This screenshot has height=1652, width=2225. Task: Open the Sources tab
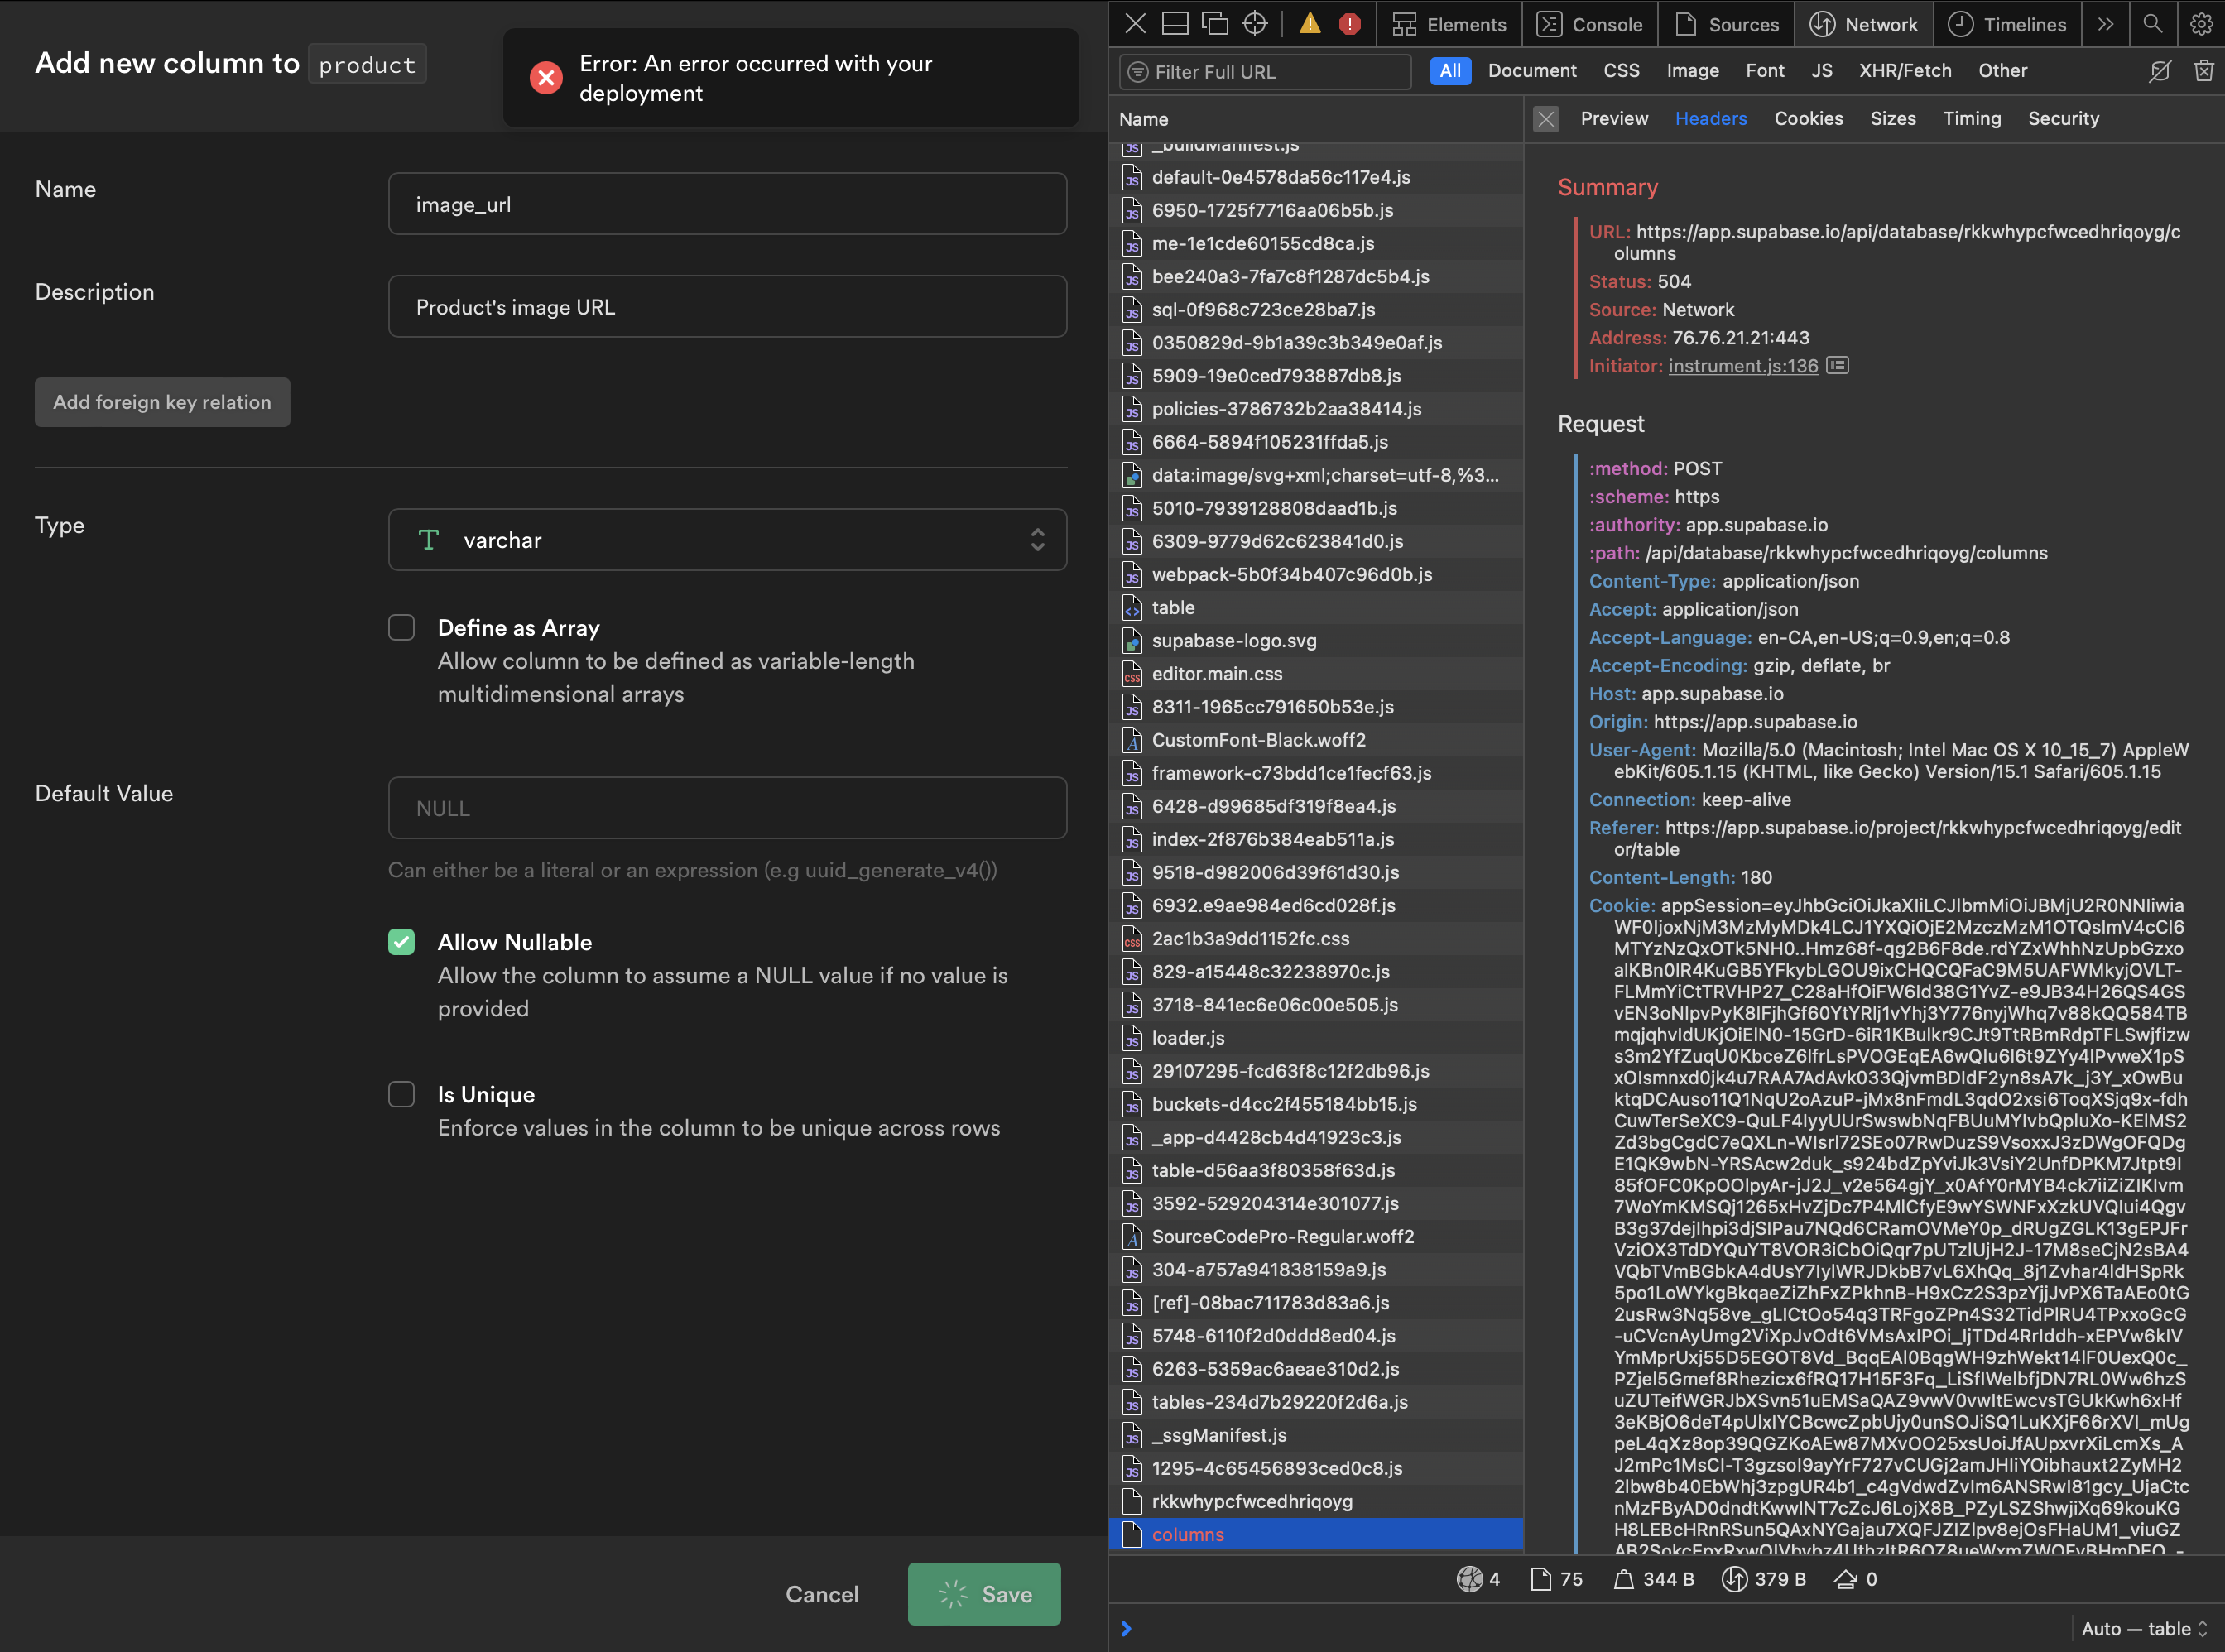click(x=1726, y=24)
